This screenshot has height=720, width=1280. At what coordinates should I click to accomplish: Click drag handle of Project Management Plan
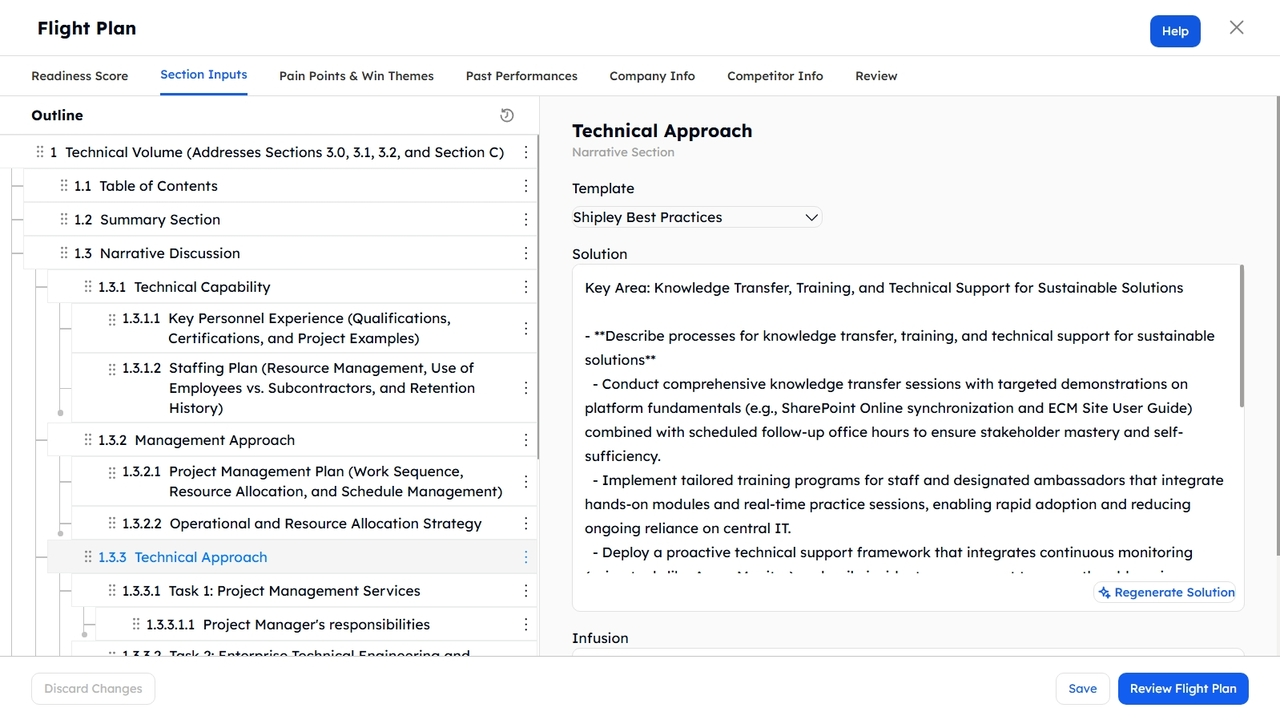112,472
